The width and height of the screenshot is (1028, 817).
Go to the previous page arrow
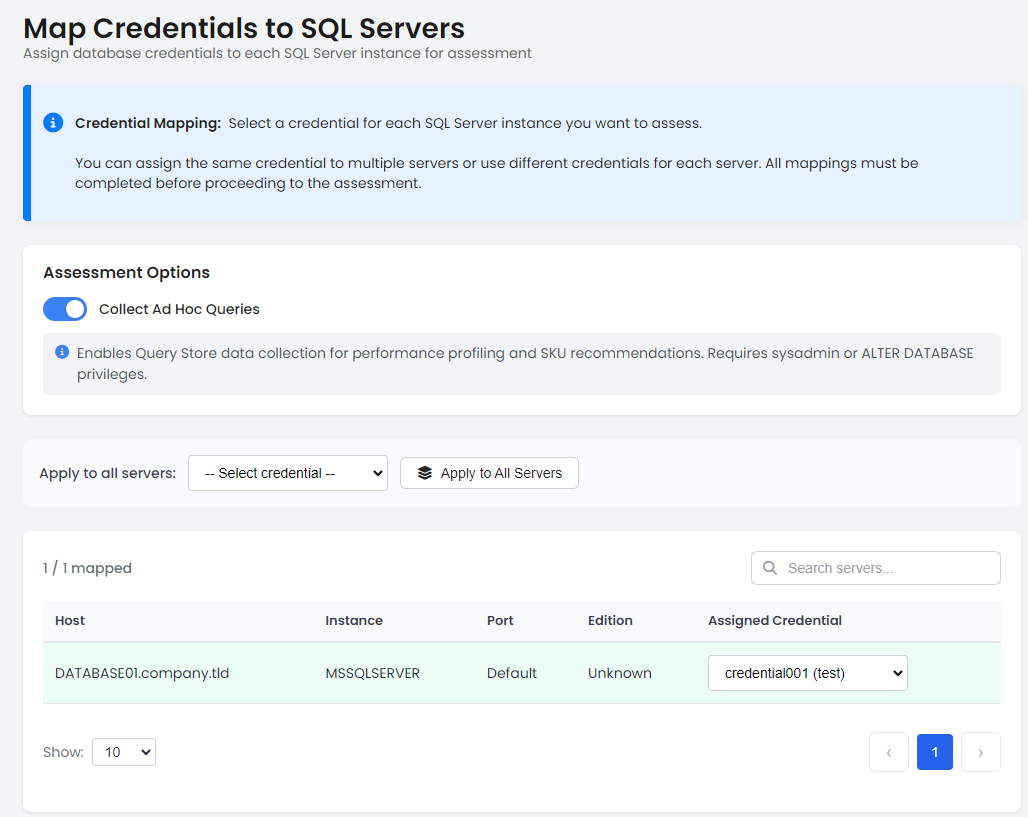pos(889,752)
